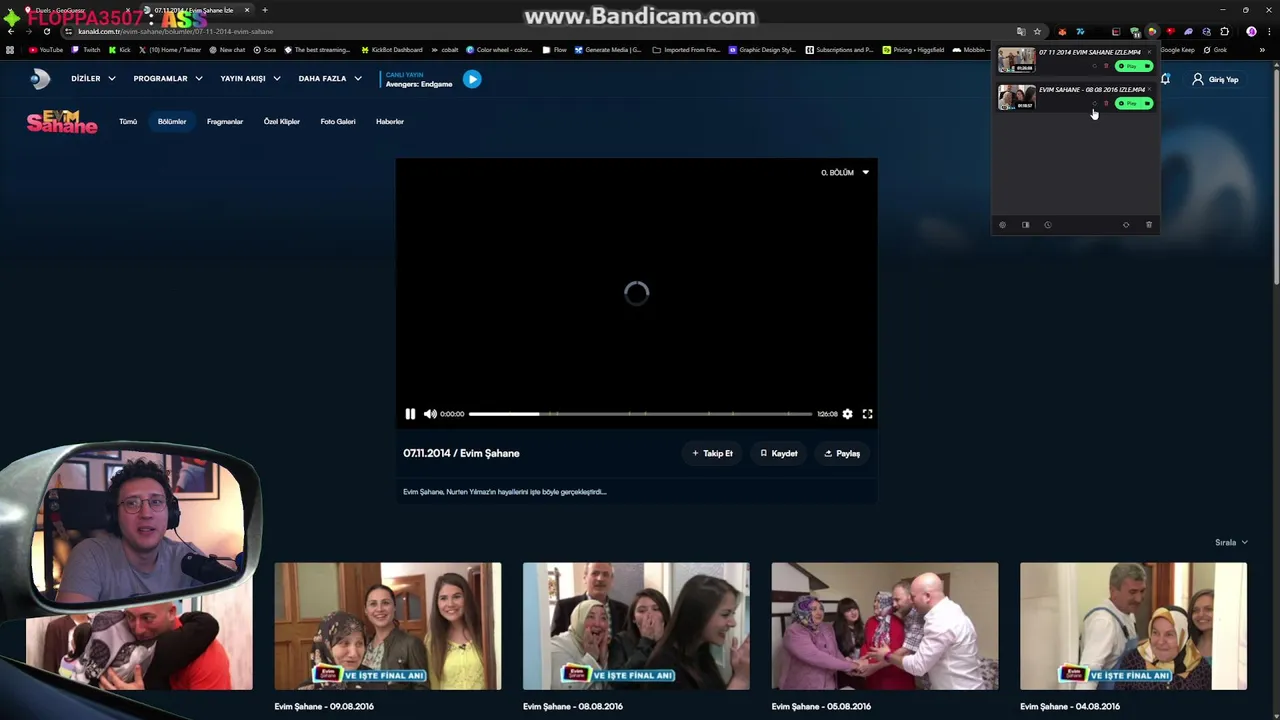Image resolution: width=1280 pixels, height=720 pixels.
Task: Expand the DİZİLER menu
Action: click(x=93, y=79)
